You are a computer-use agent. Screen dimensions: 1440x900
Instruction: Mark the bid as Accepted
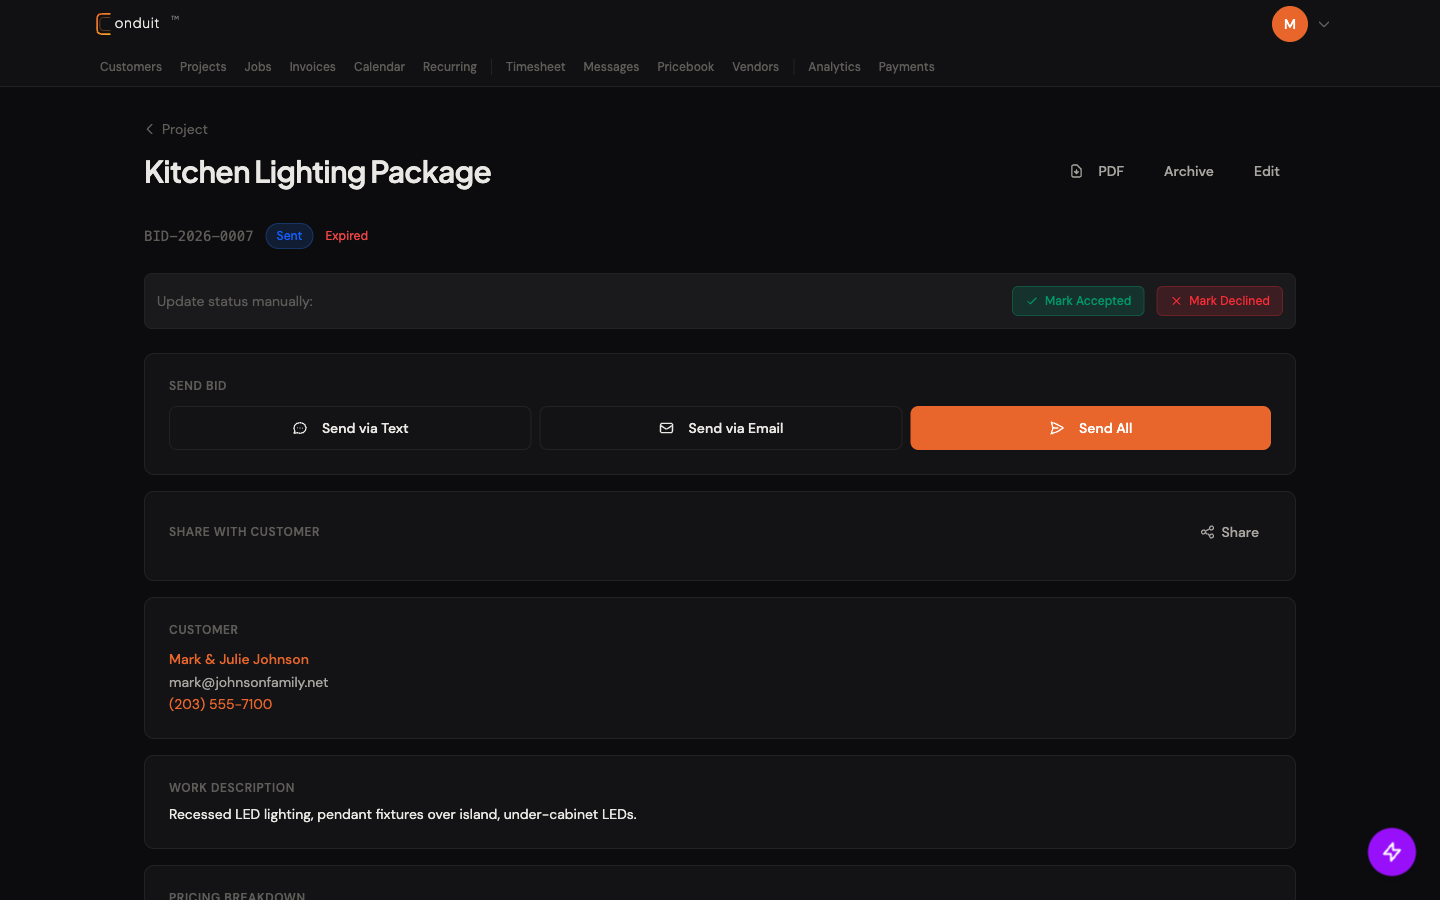(x=1078, y=301)
